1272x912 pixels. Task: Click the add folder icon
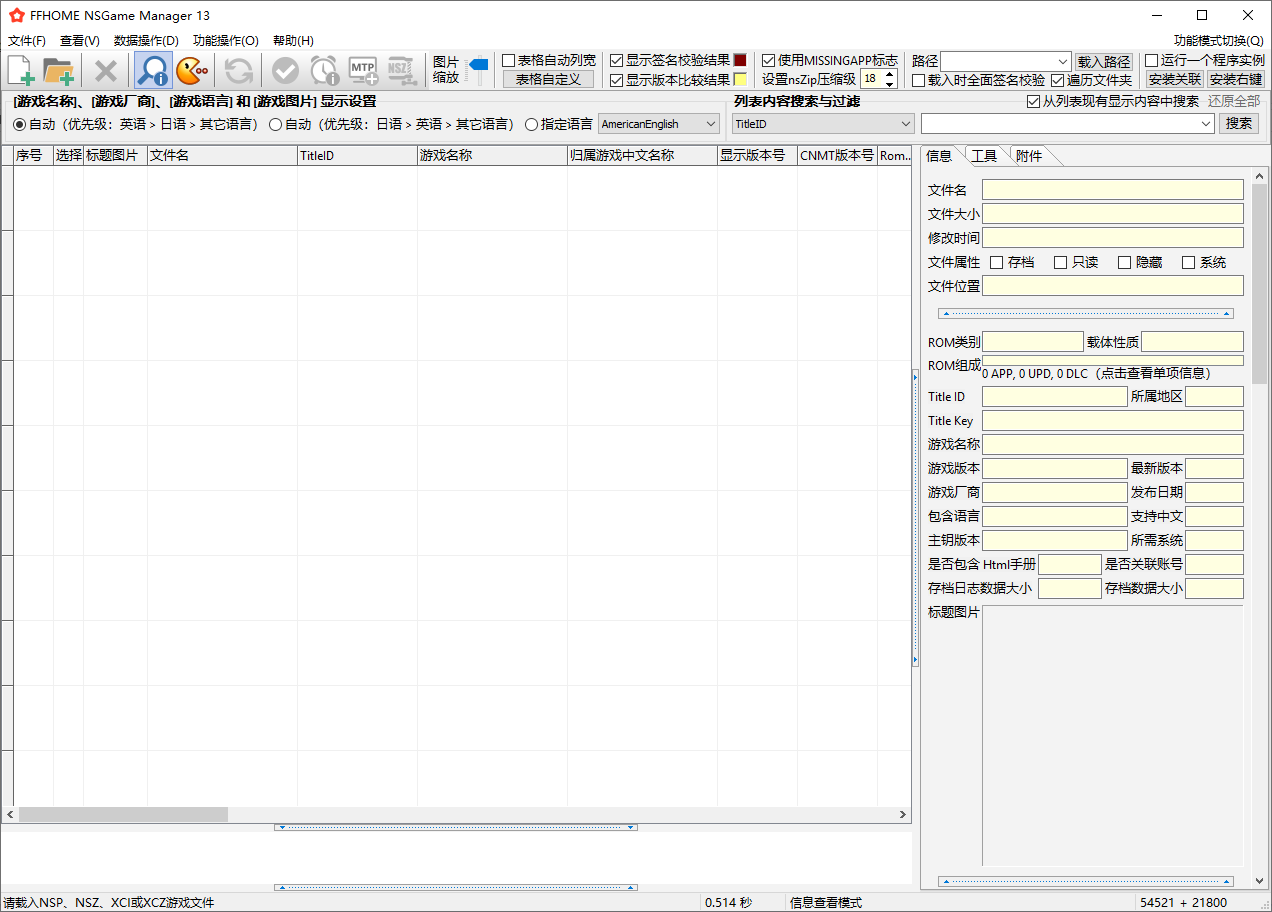[59, 70]
